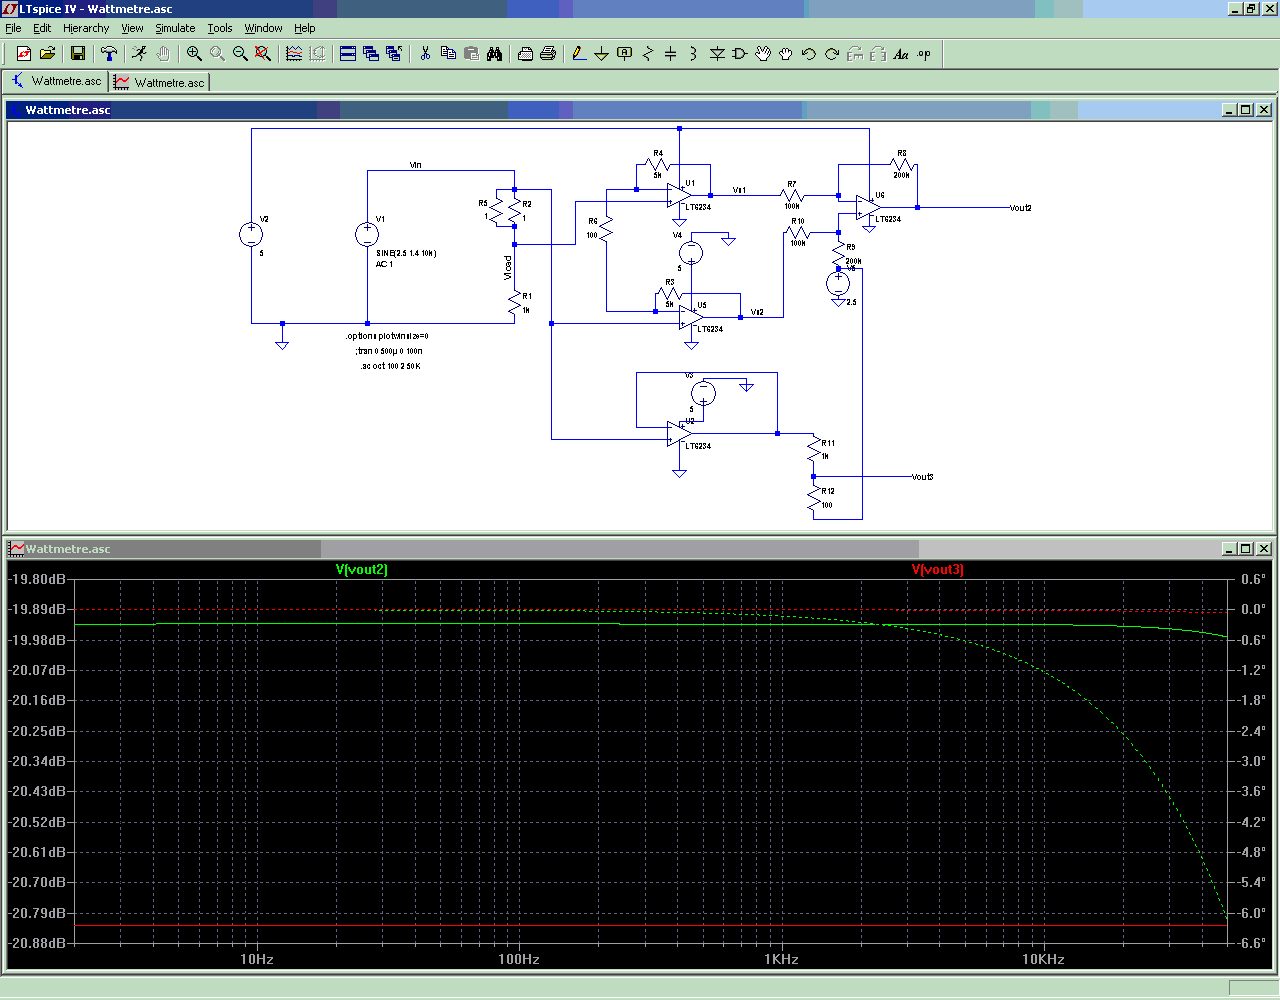The width and height of the screenshot is (1280, 1000).
Task: Click the Run simulation icon
Action: click(139, 54)
